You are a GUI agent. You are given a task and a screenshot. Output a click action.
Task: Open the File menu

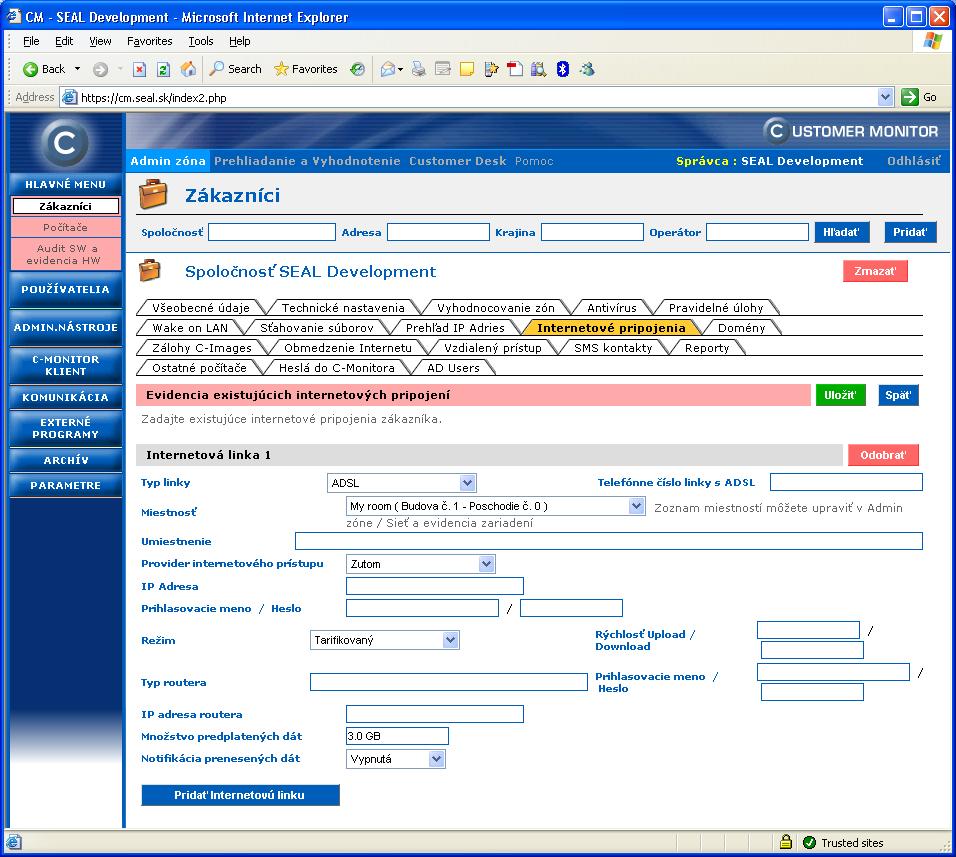31,41
